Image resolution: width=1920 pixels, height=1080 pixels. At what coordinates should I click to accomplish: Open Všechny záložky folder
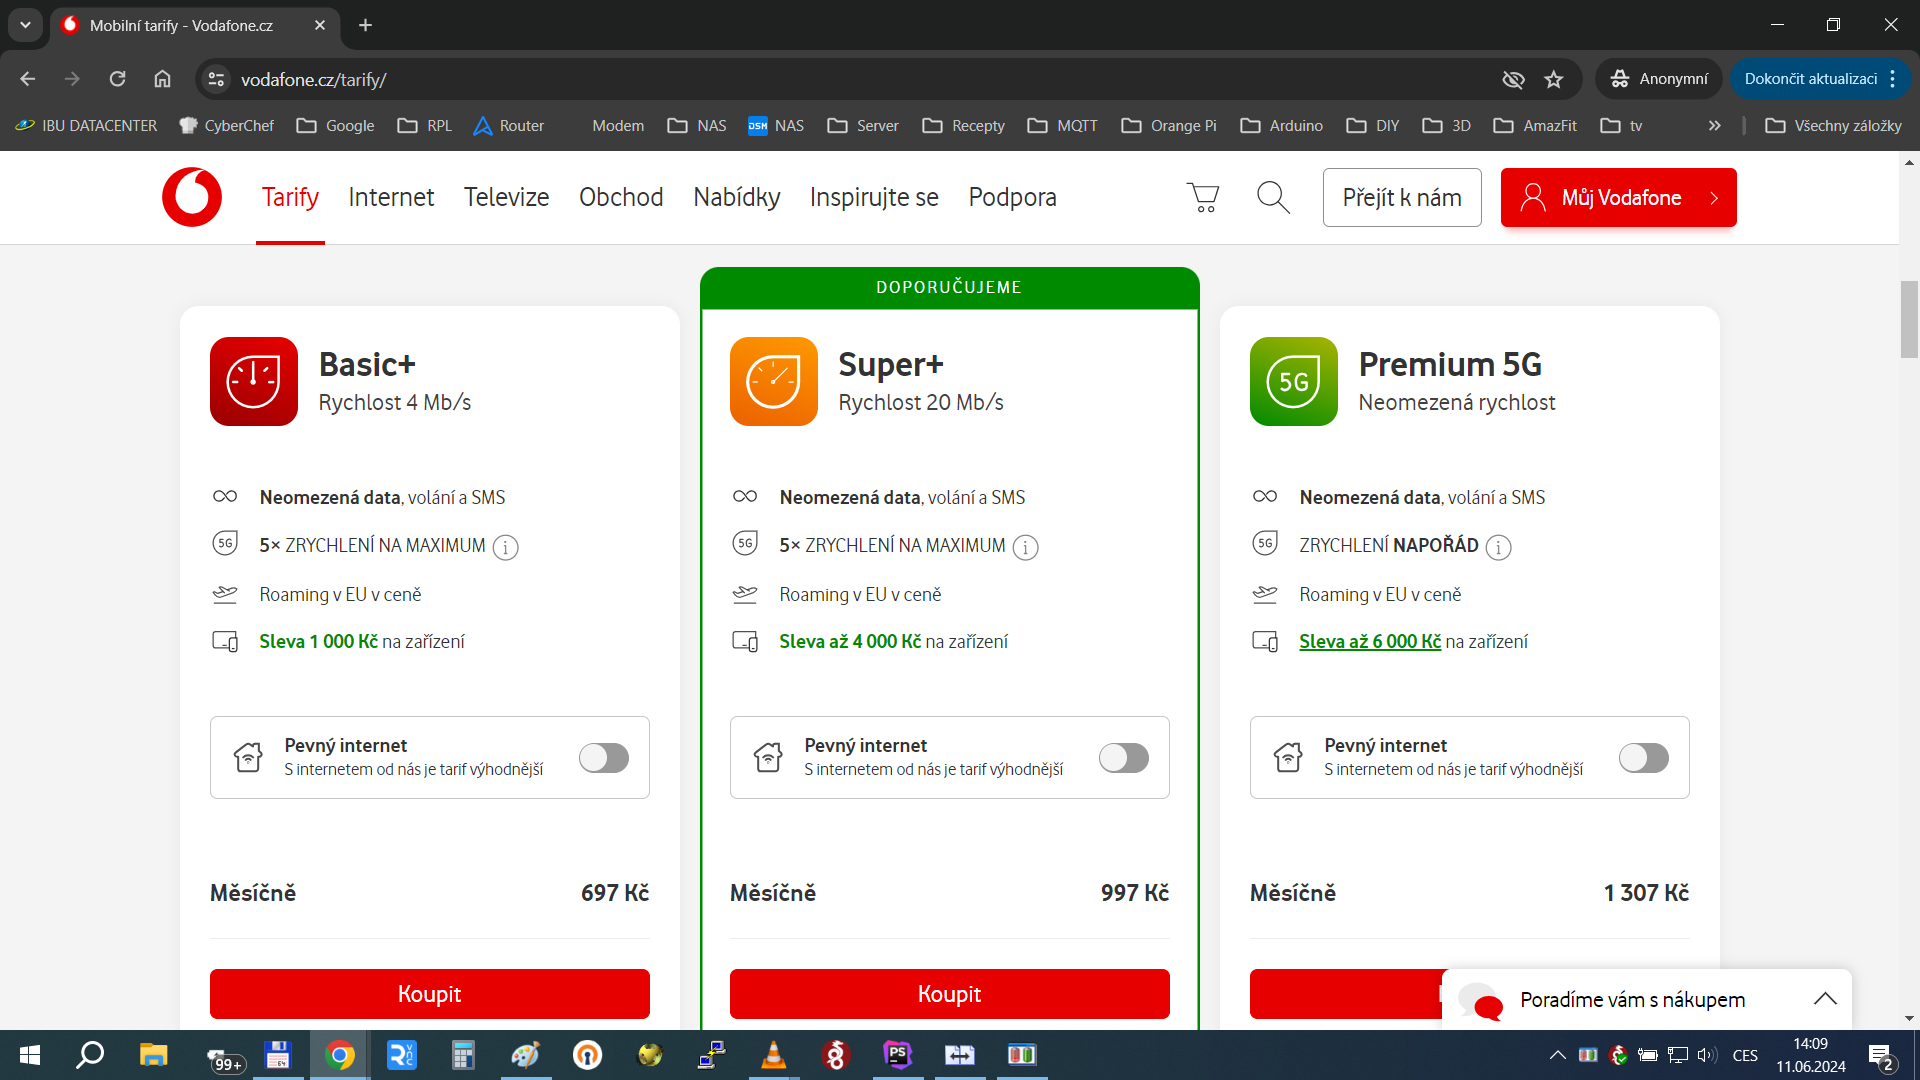pos(1833,125)
